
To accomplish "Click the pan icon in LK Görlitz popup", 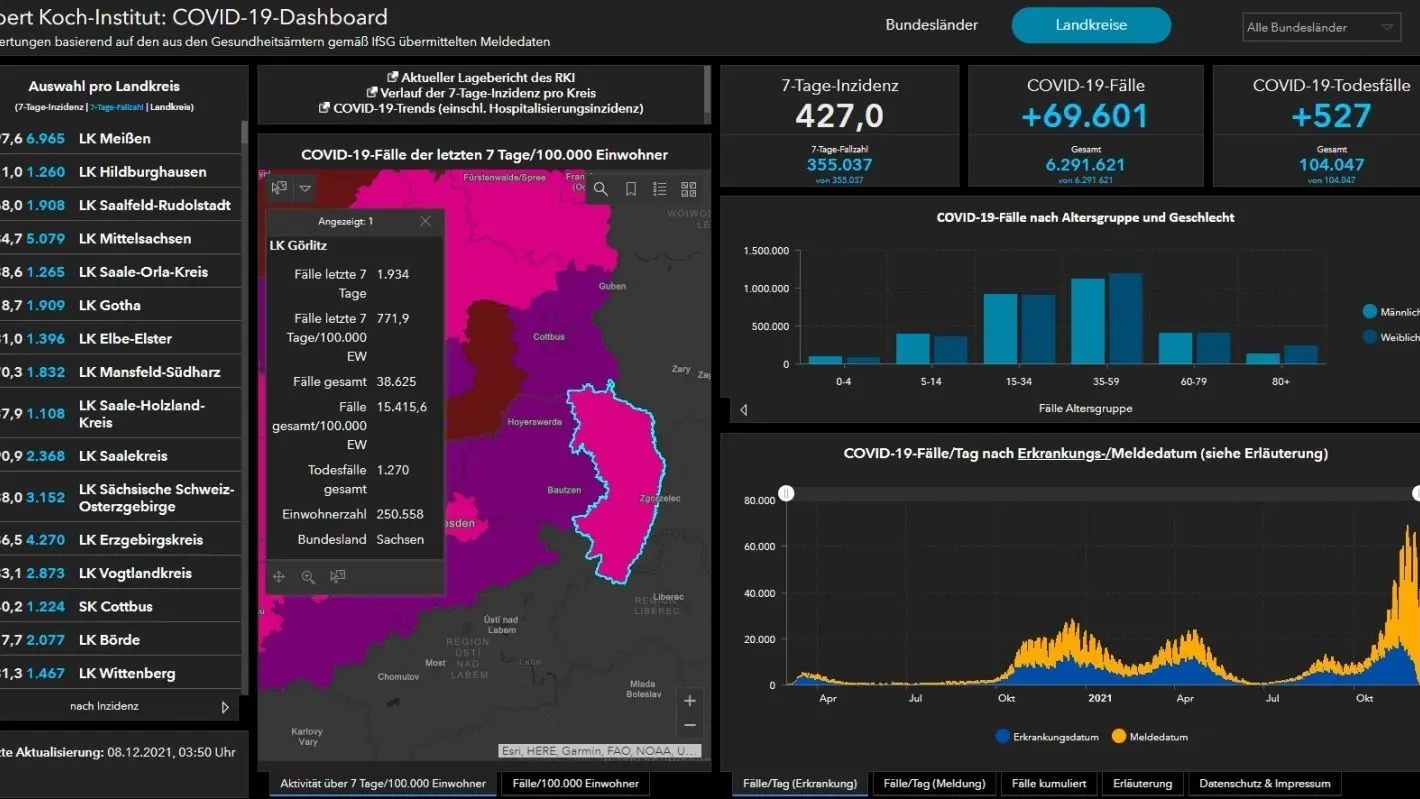I will tap(279, 577).
